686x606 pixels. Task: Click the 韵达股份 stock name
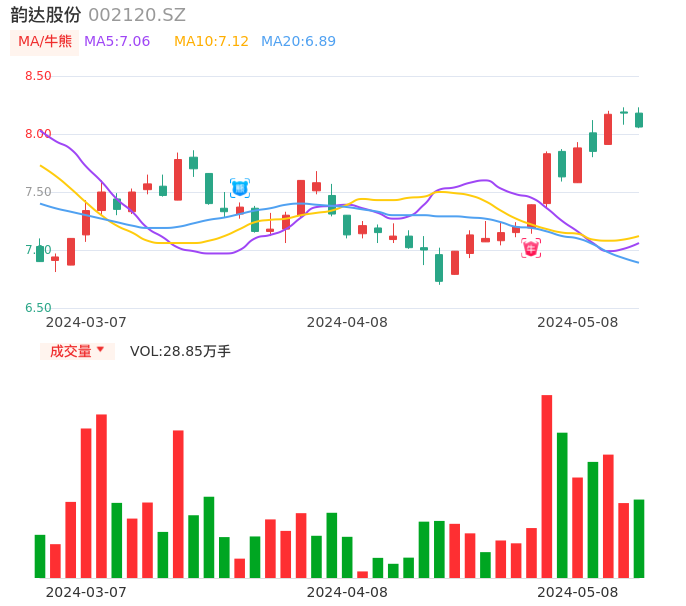46,15
